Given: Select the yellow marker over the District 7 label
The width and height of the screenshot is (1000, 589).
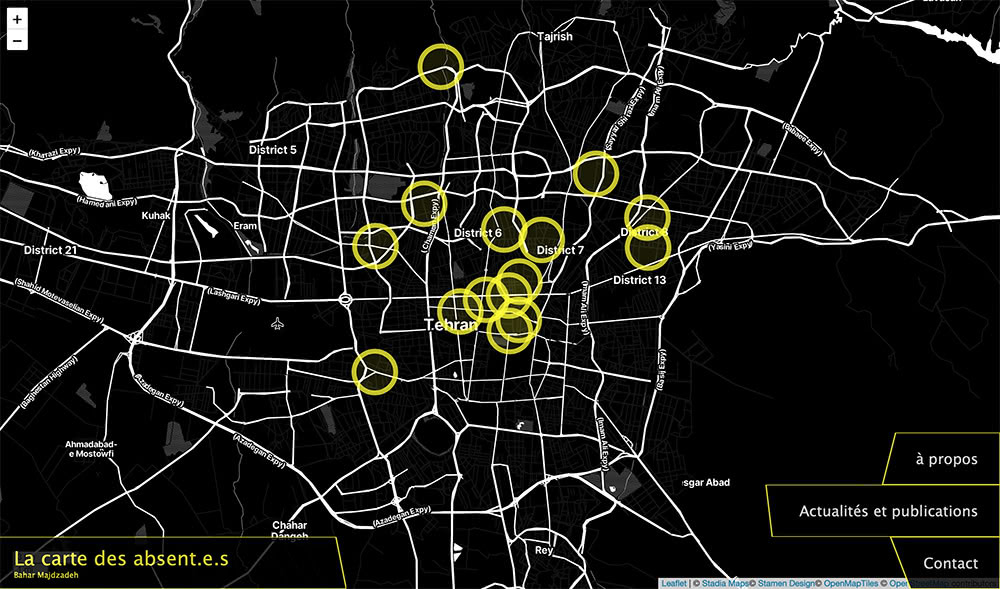Looking at the screenshot, I should point(541,239).
